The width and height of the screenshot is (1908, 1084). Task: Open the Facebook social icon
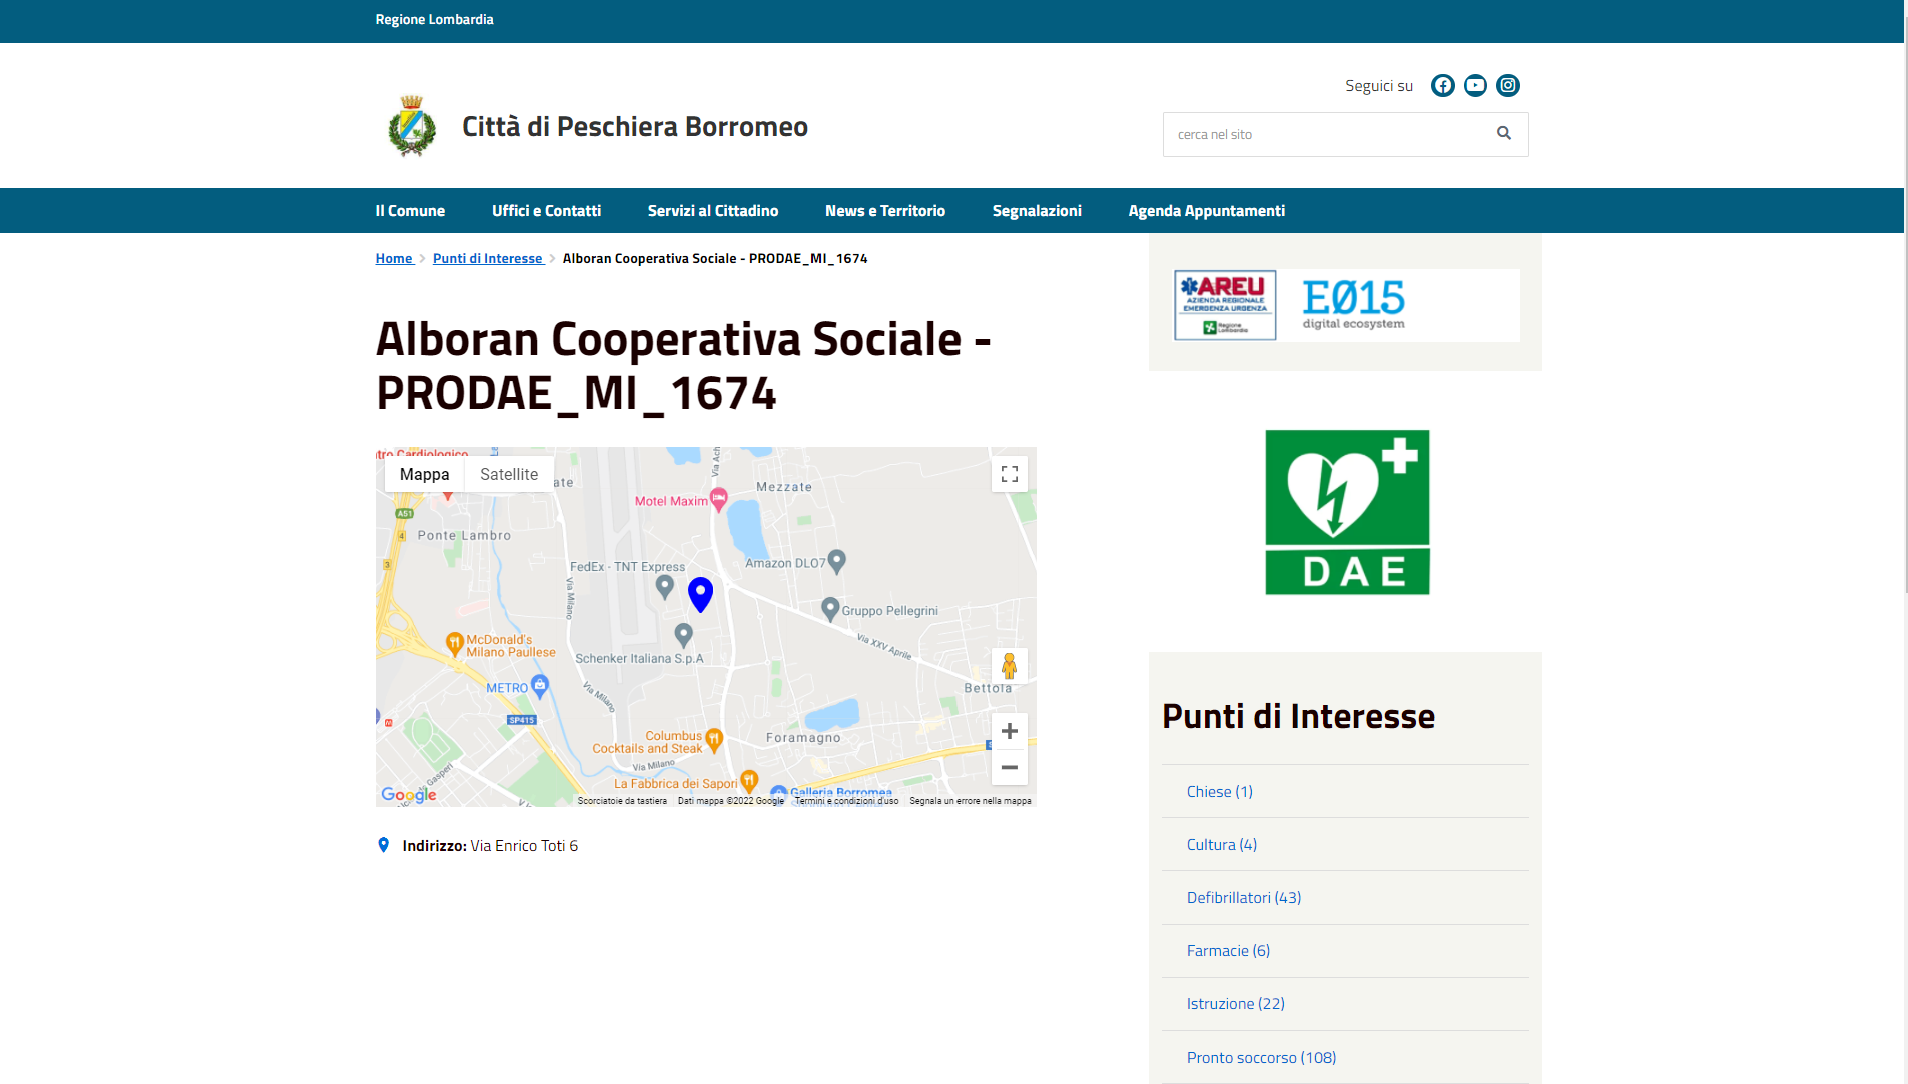click(1442, 86)
